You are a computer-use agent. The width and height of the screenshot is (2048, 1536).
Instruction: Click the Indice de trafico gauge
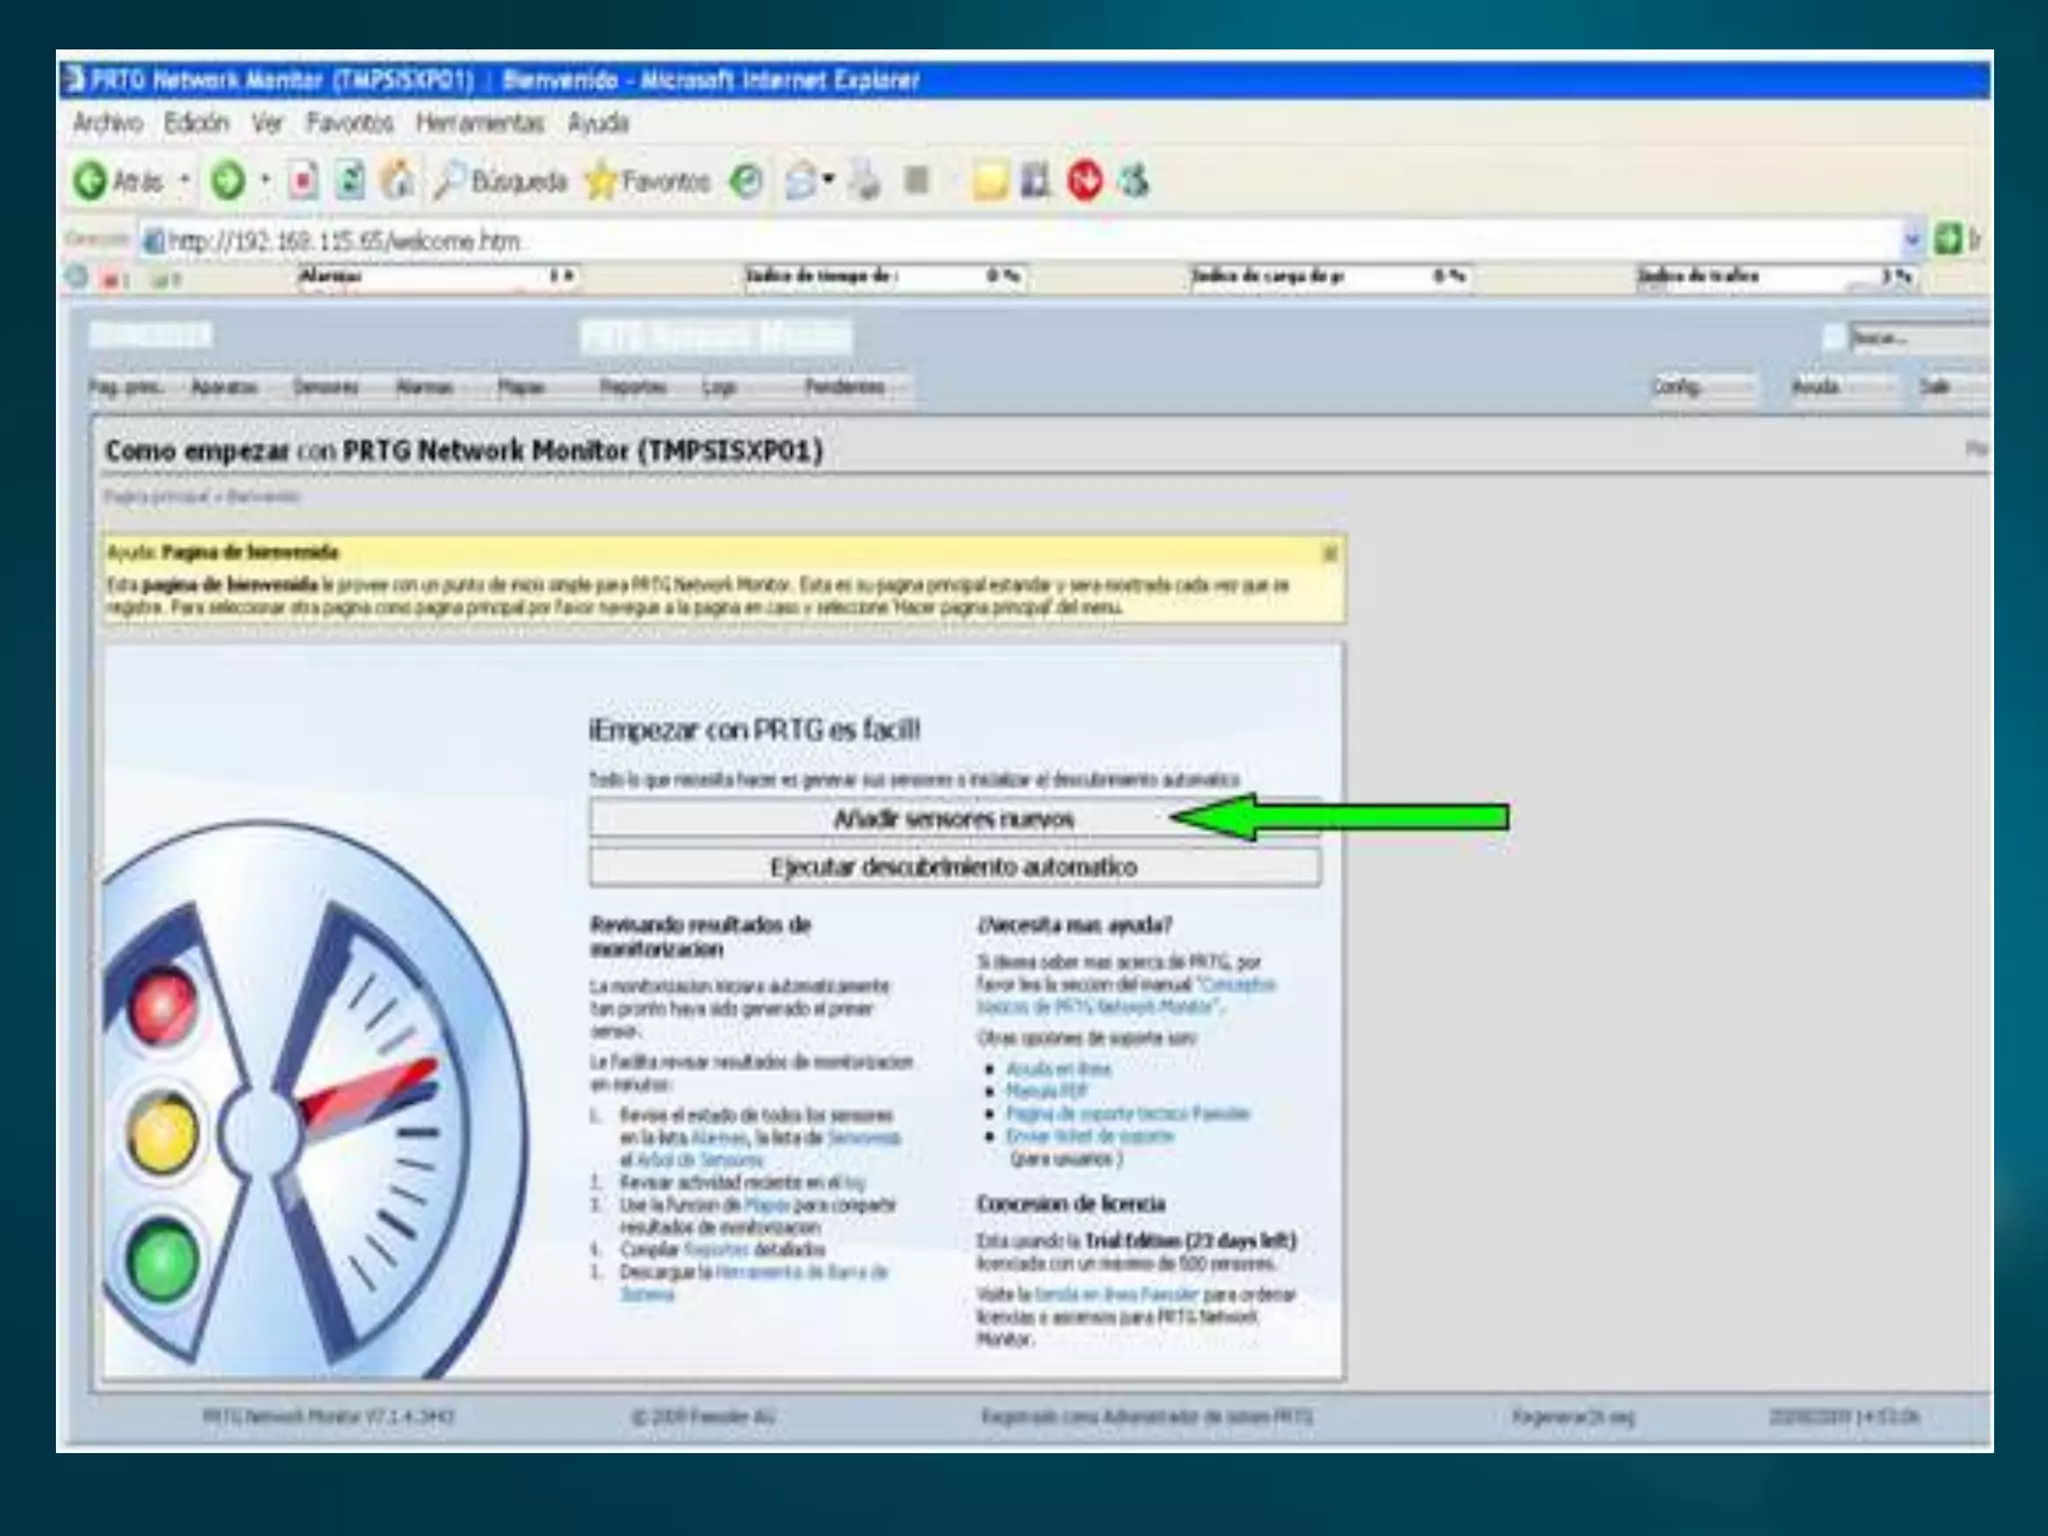pos(1776,277)
